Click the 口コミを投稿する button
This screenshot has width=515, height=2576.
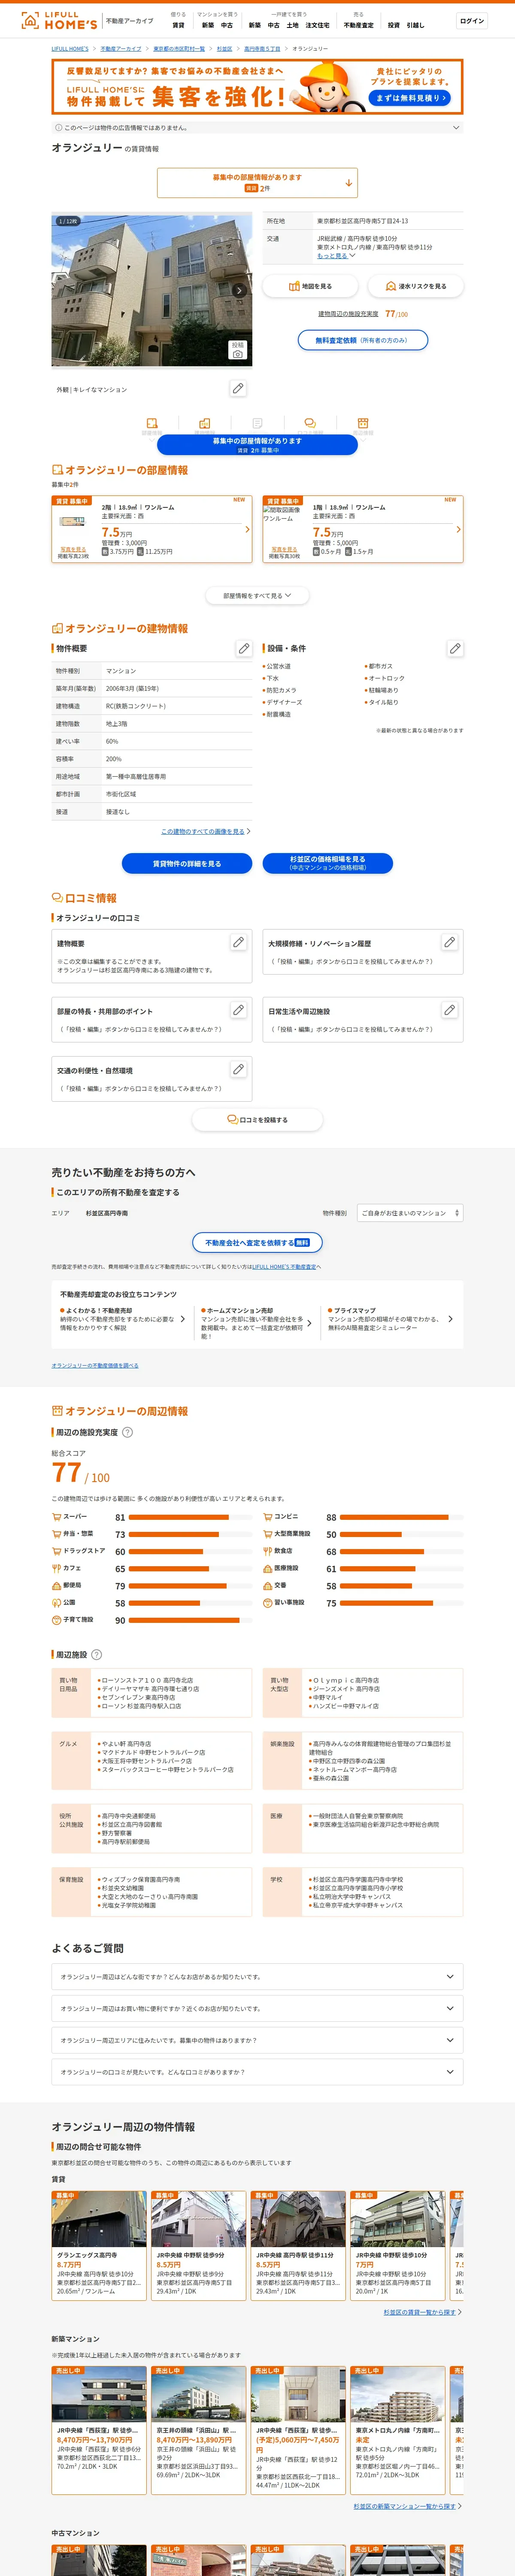257,1120
